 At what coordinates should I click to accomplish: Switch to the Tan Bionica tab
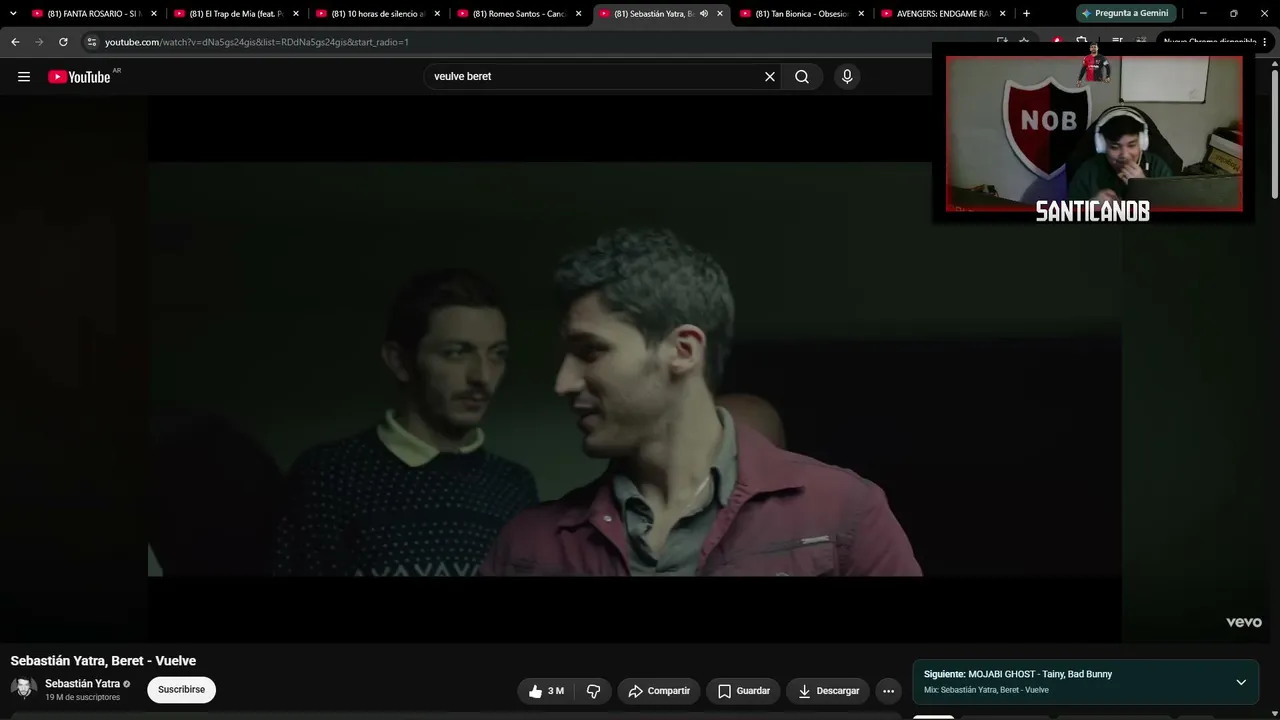pyautogui.click(x=803, y=14)
